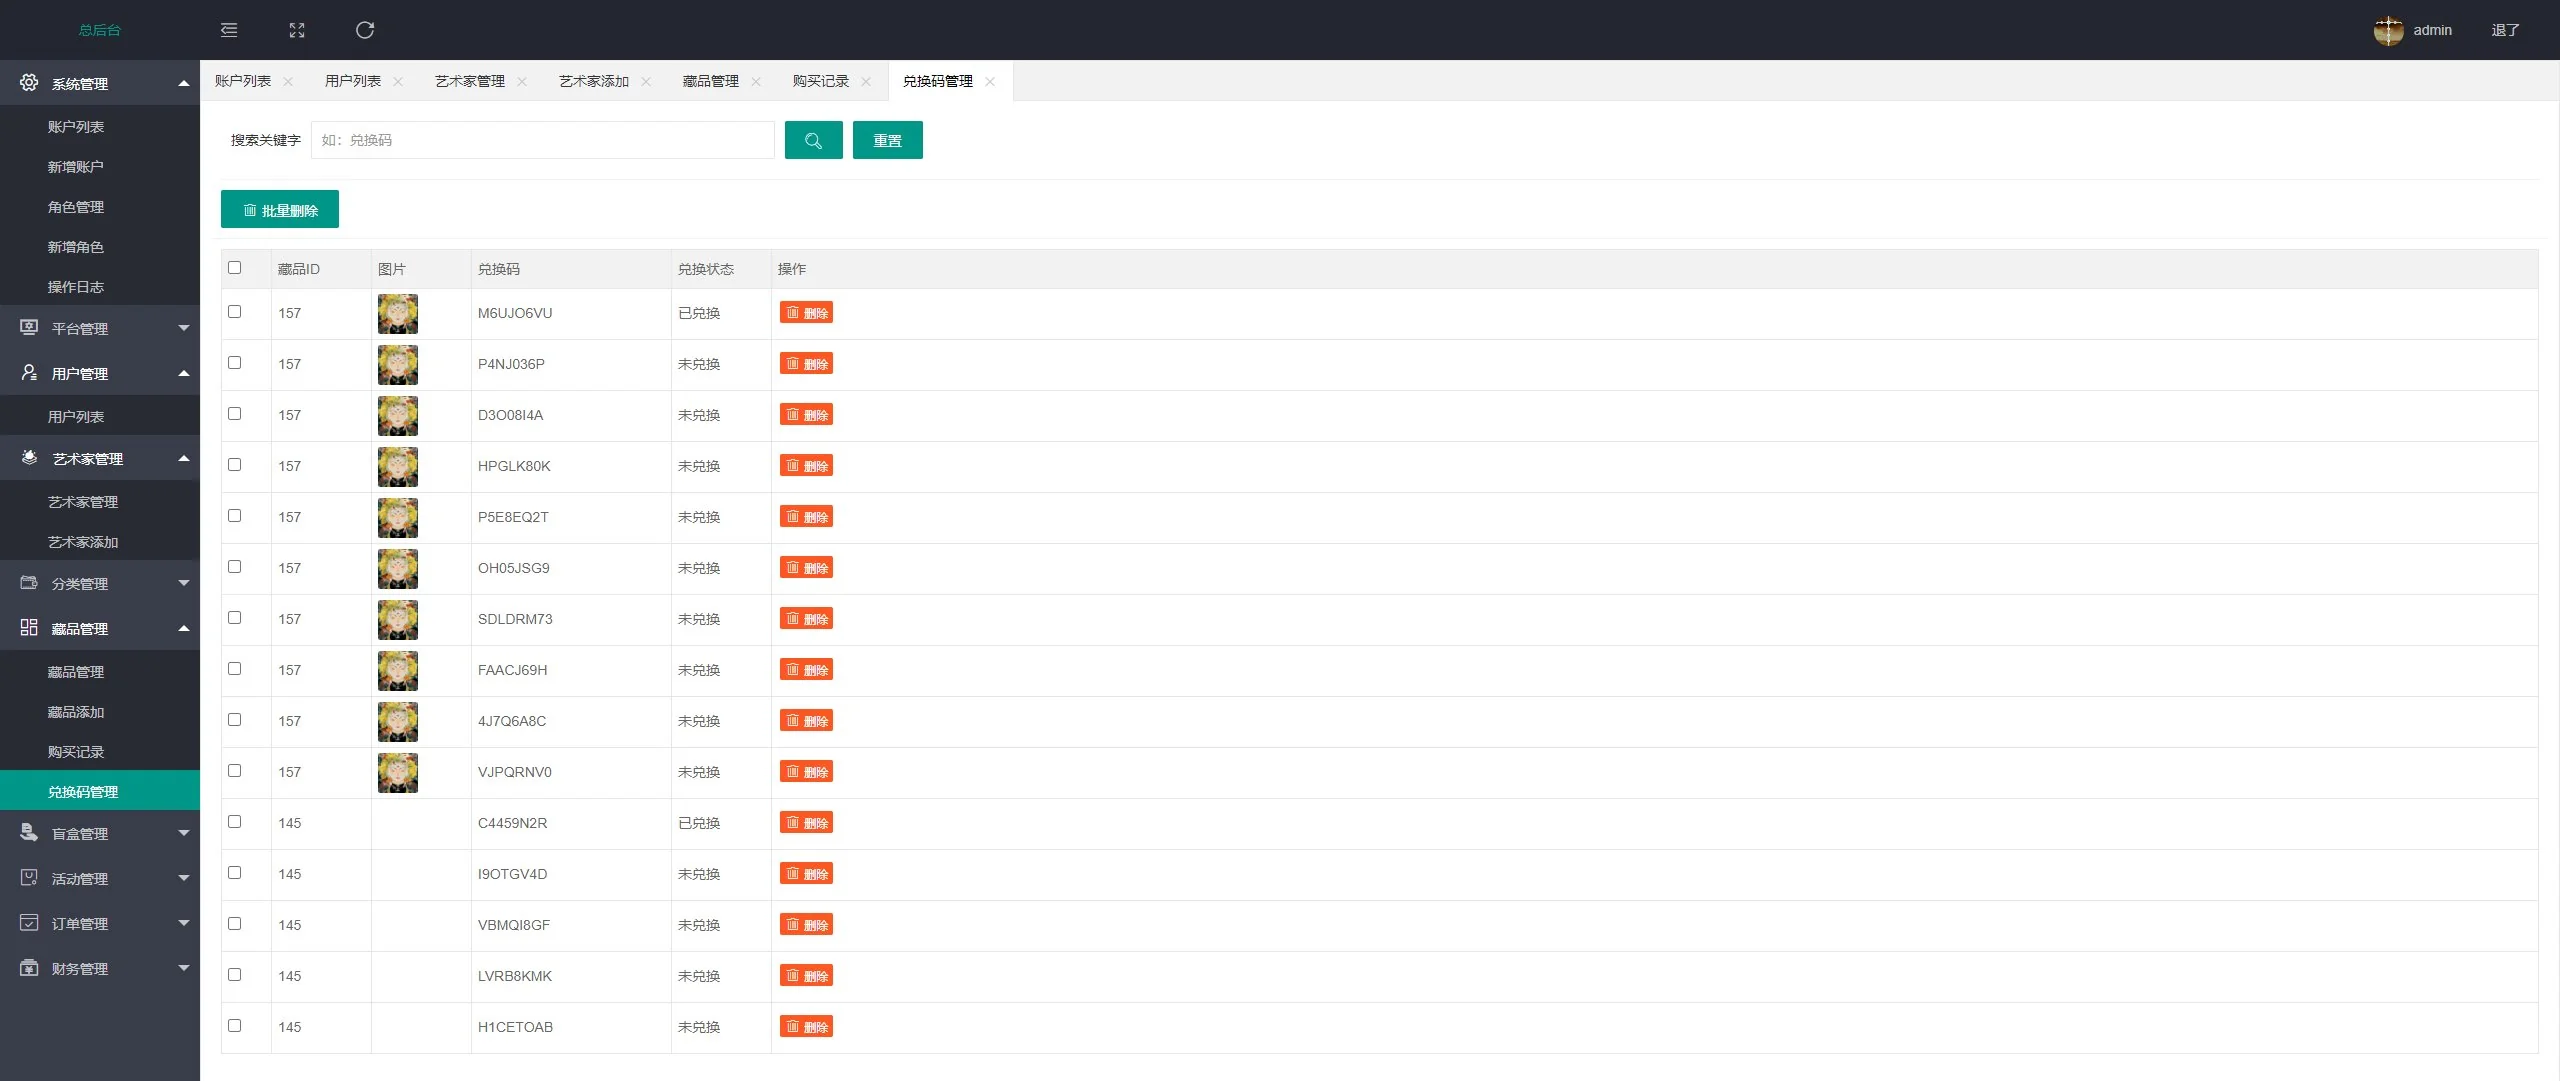Click the refresh page icon
Screen dimensions: 2560x1081
[365, 30]
